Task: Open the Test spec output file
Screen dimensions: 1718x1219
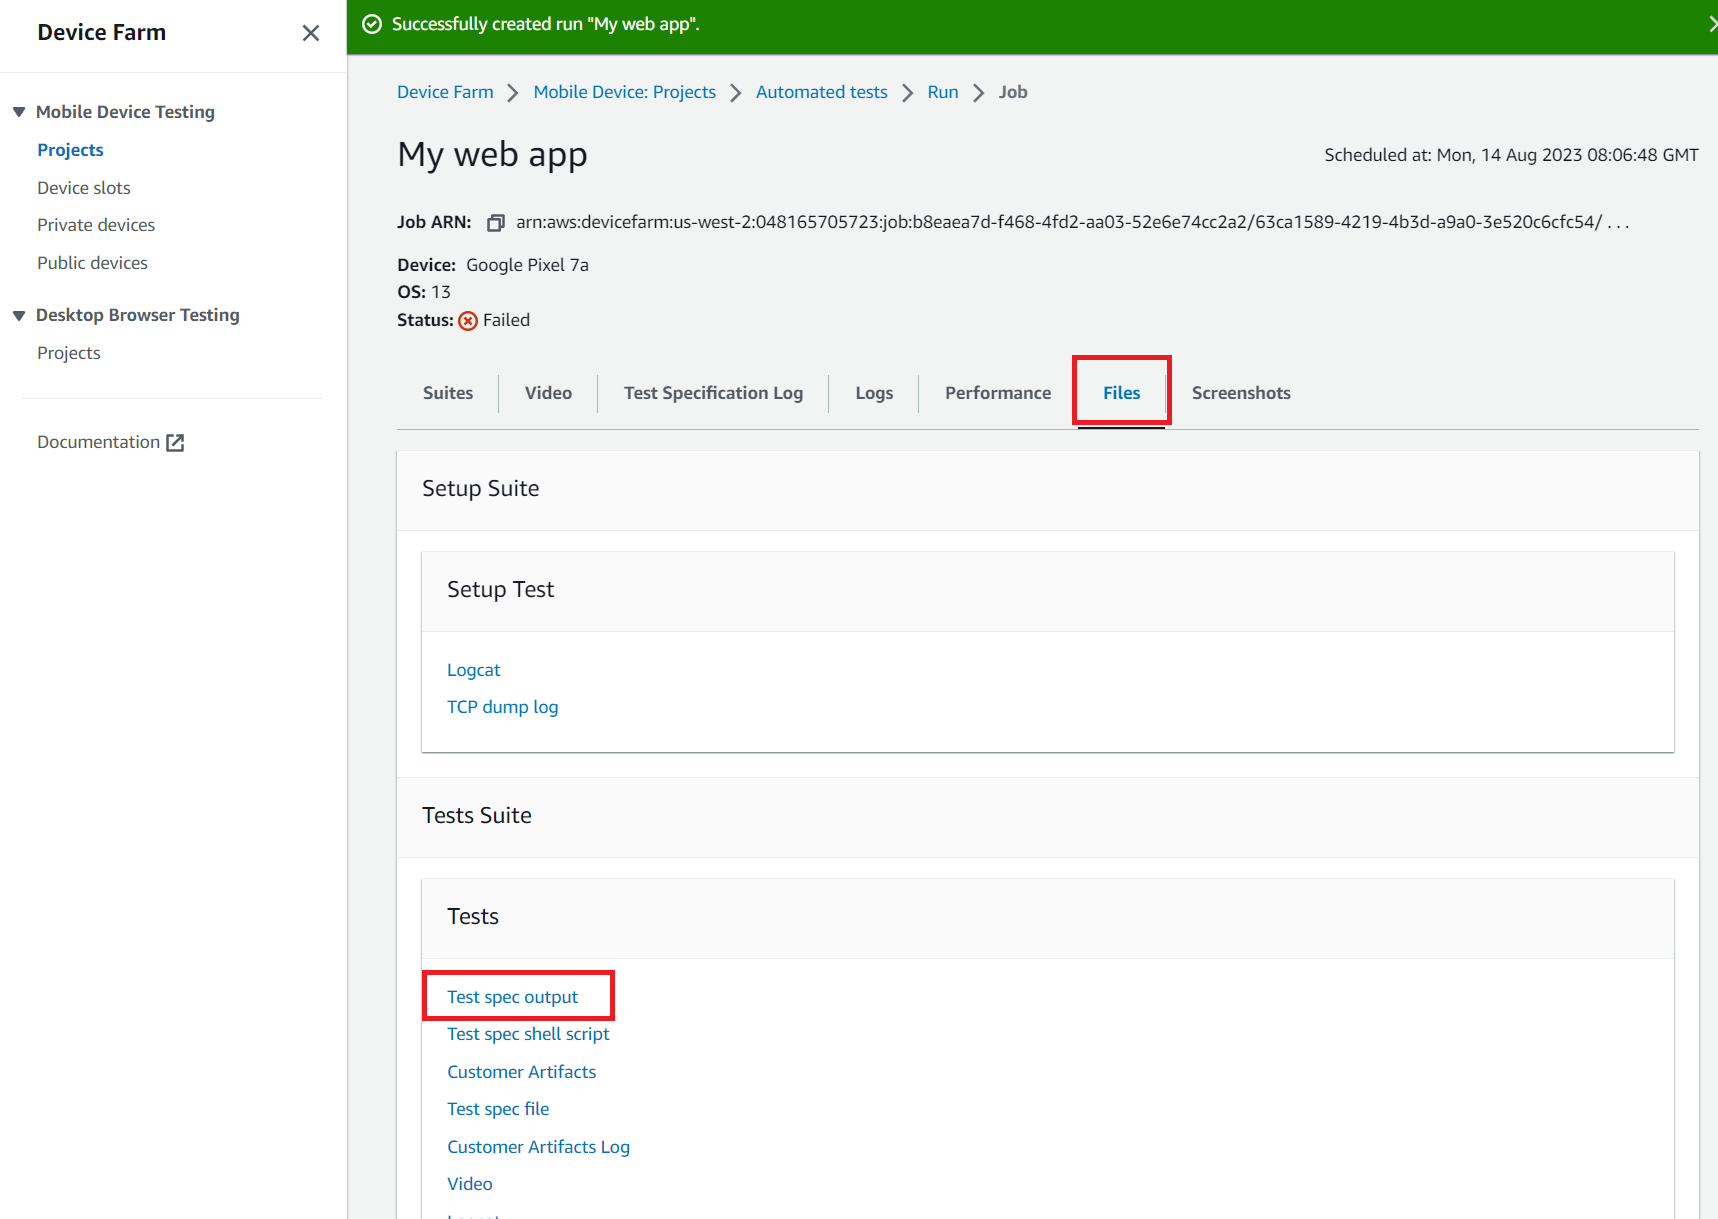Action: 512,997
